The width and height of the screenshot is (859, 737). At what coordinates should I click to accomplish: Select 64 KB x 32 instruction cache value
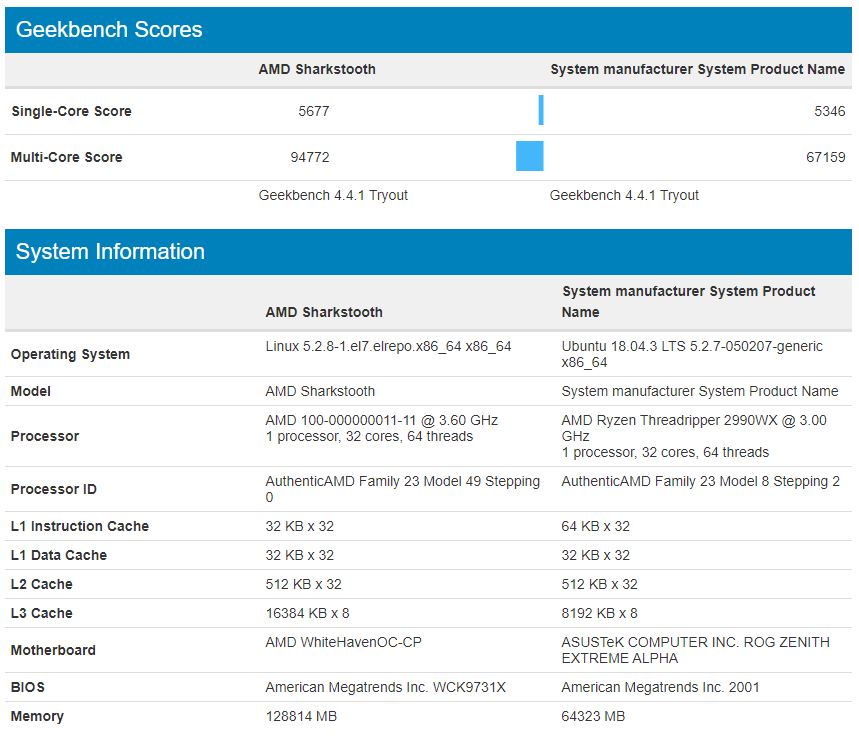(595, 526)
